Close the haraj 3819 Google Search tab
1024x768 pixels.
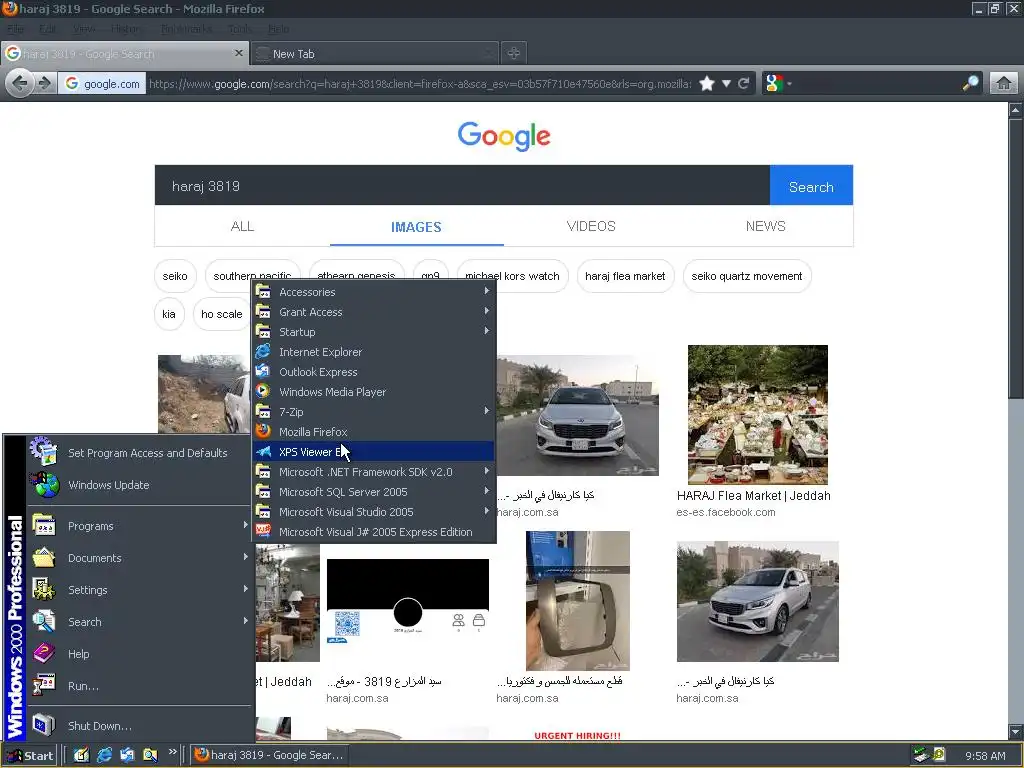click(x=238, y=53)
